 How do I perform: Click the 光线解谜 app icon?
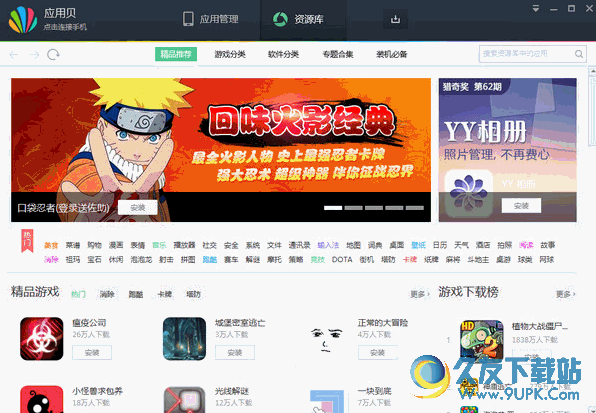coord(184,400)
